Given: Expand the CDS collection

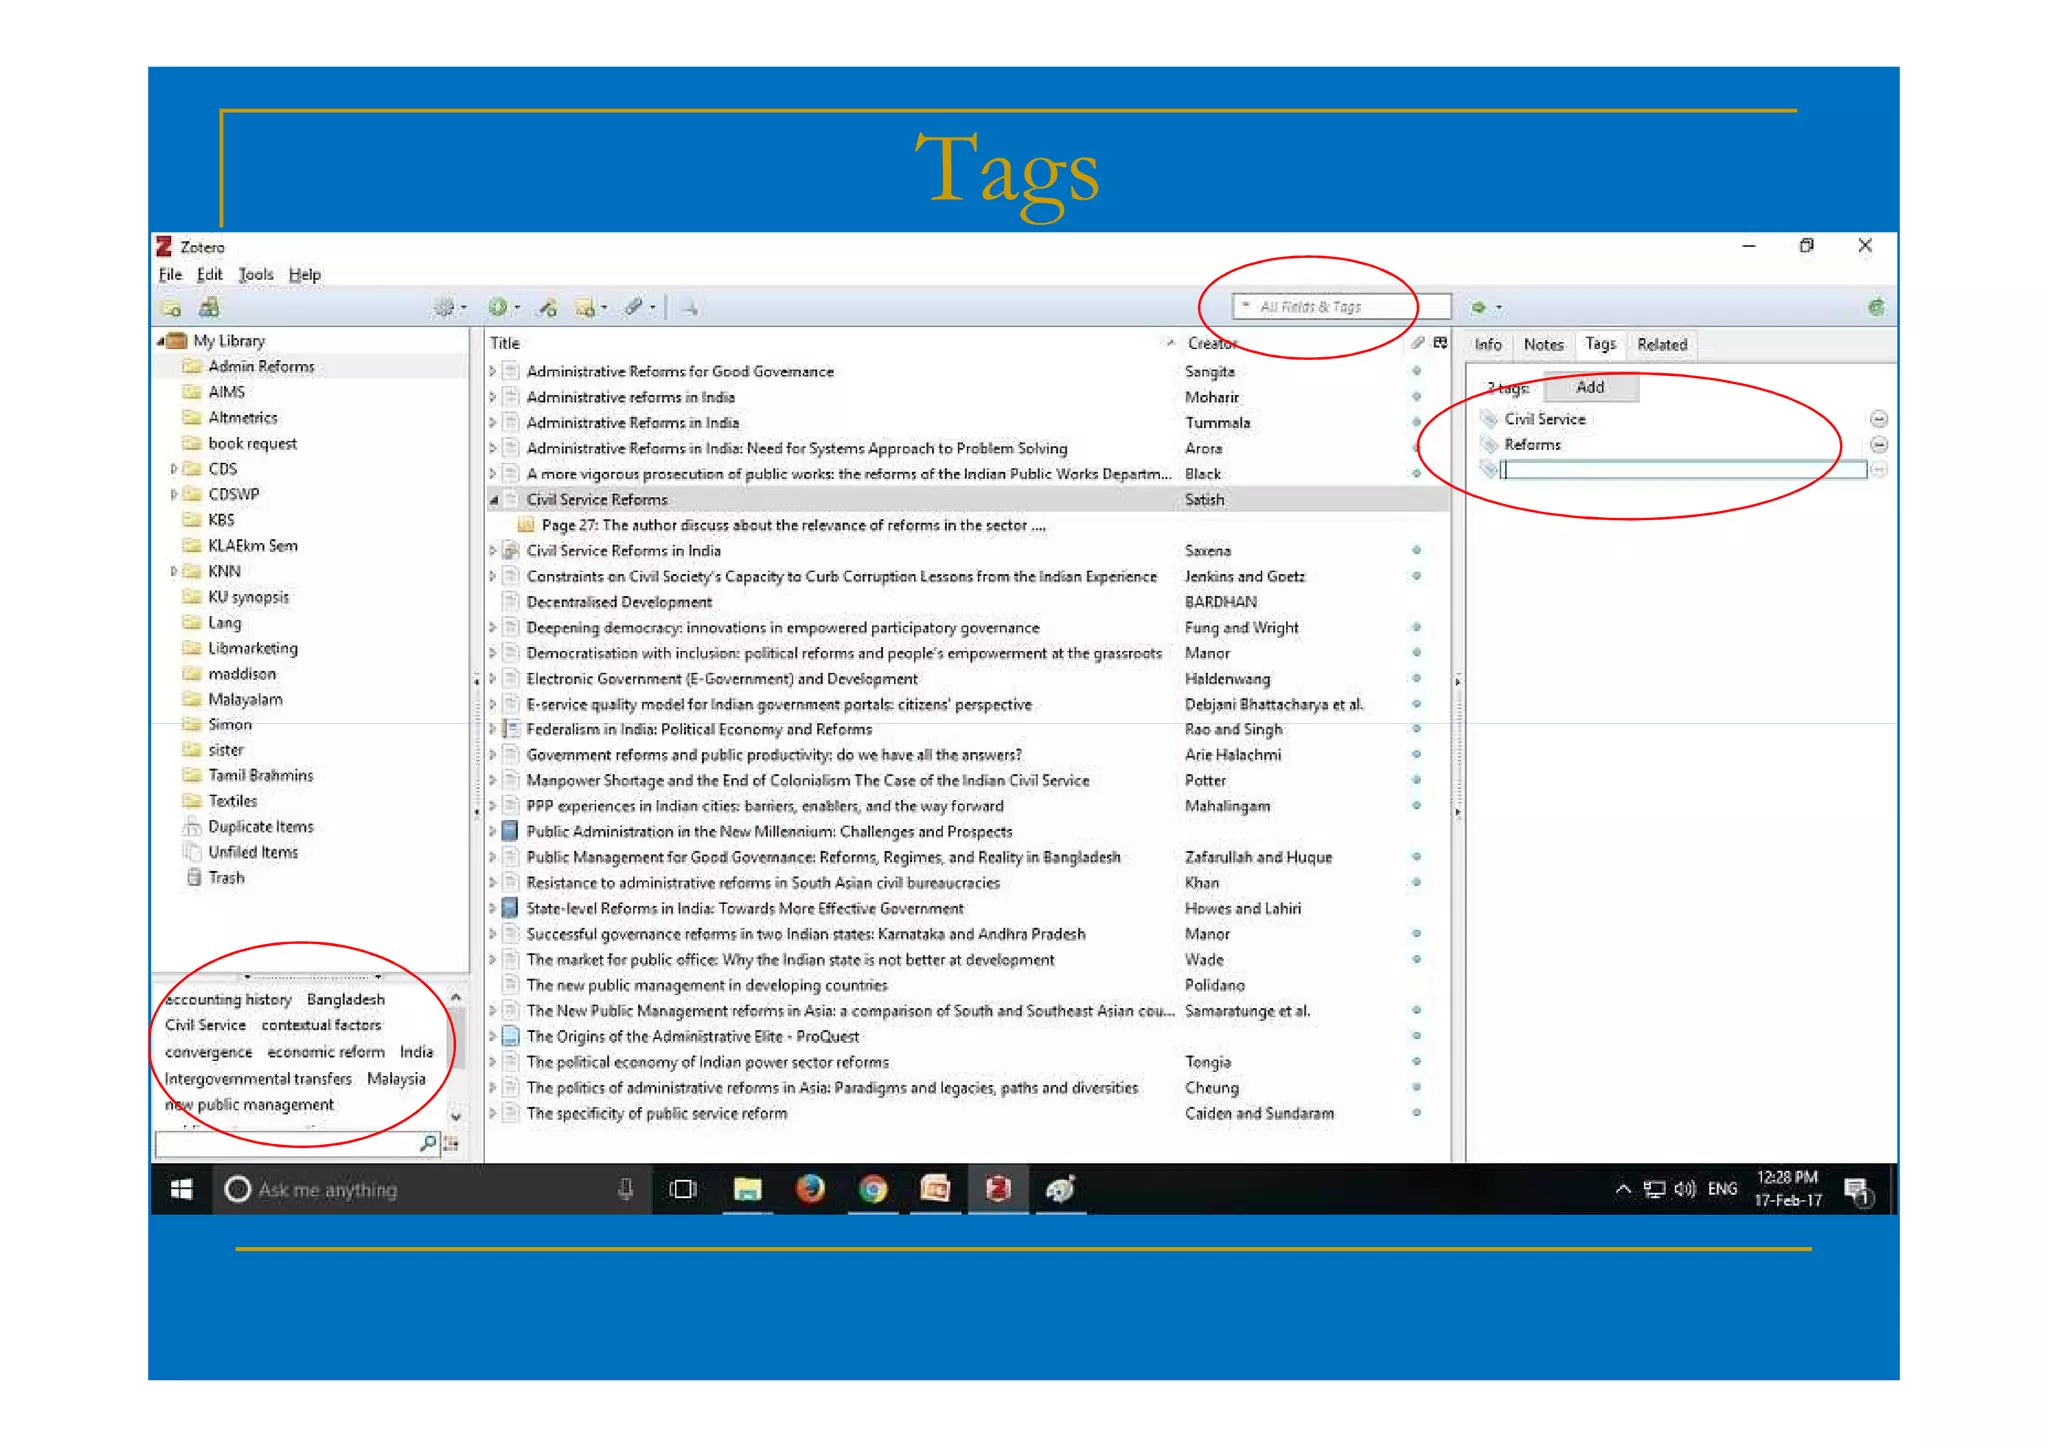Looking at the screenshot, I should [x=174, y=468].
